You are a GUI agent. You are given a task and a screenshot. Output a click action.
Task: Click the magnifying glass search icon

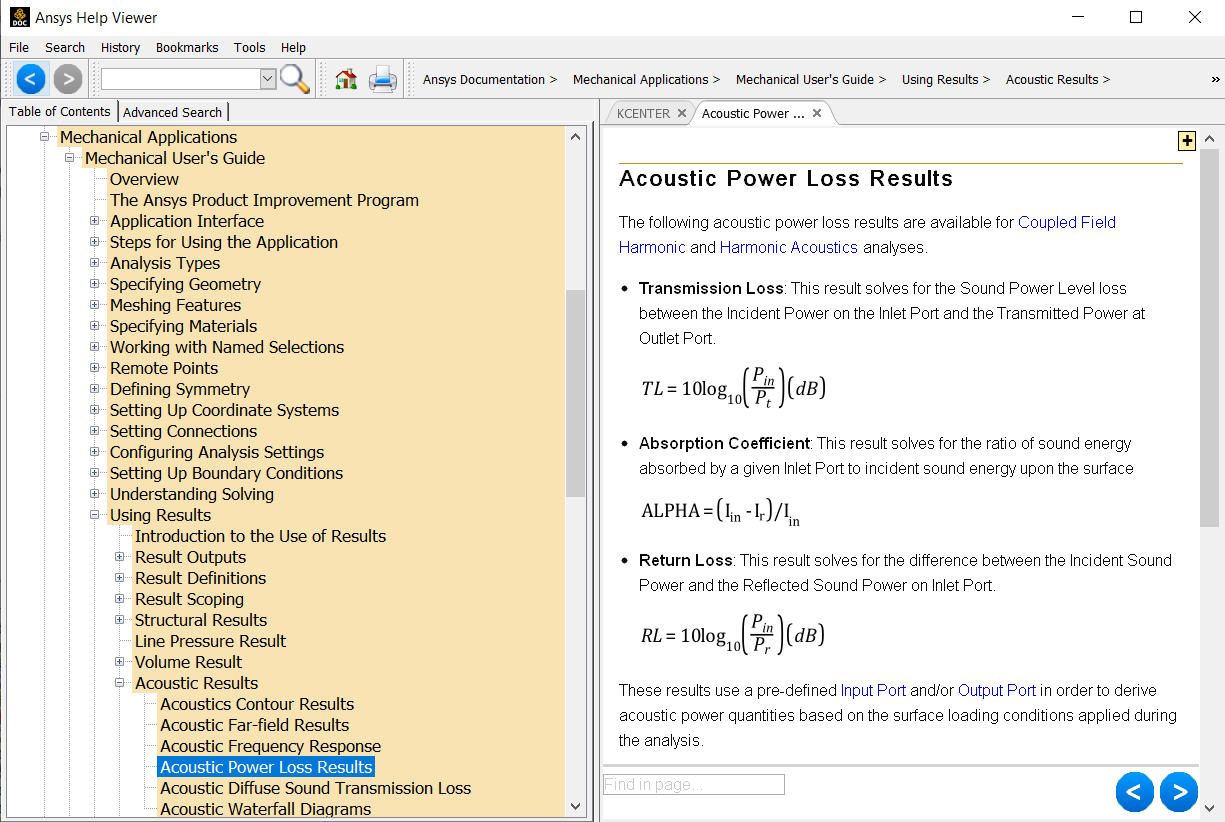295,79
